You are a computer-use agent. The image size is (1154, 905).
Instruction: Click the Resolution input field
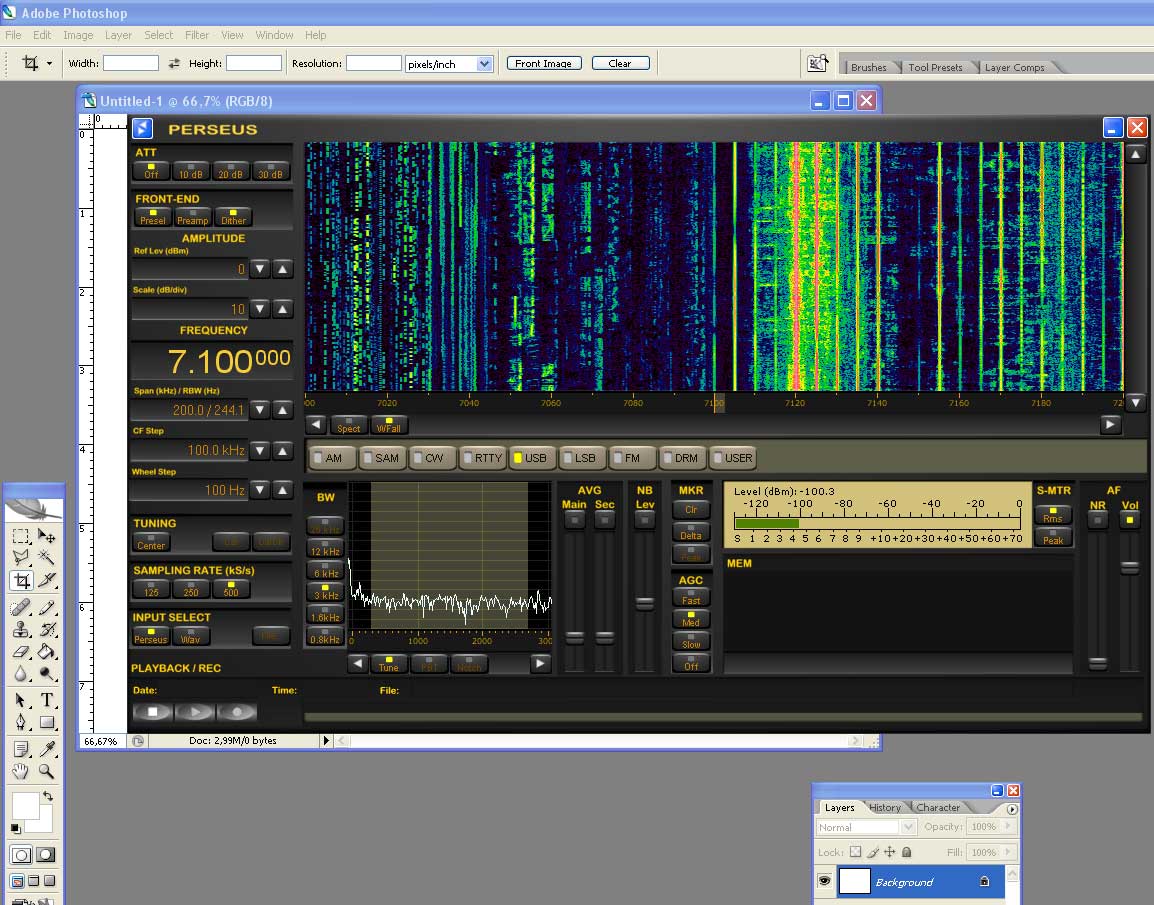coord(374,64)
